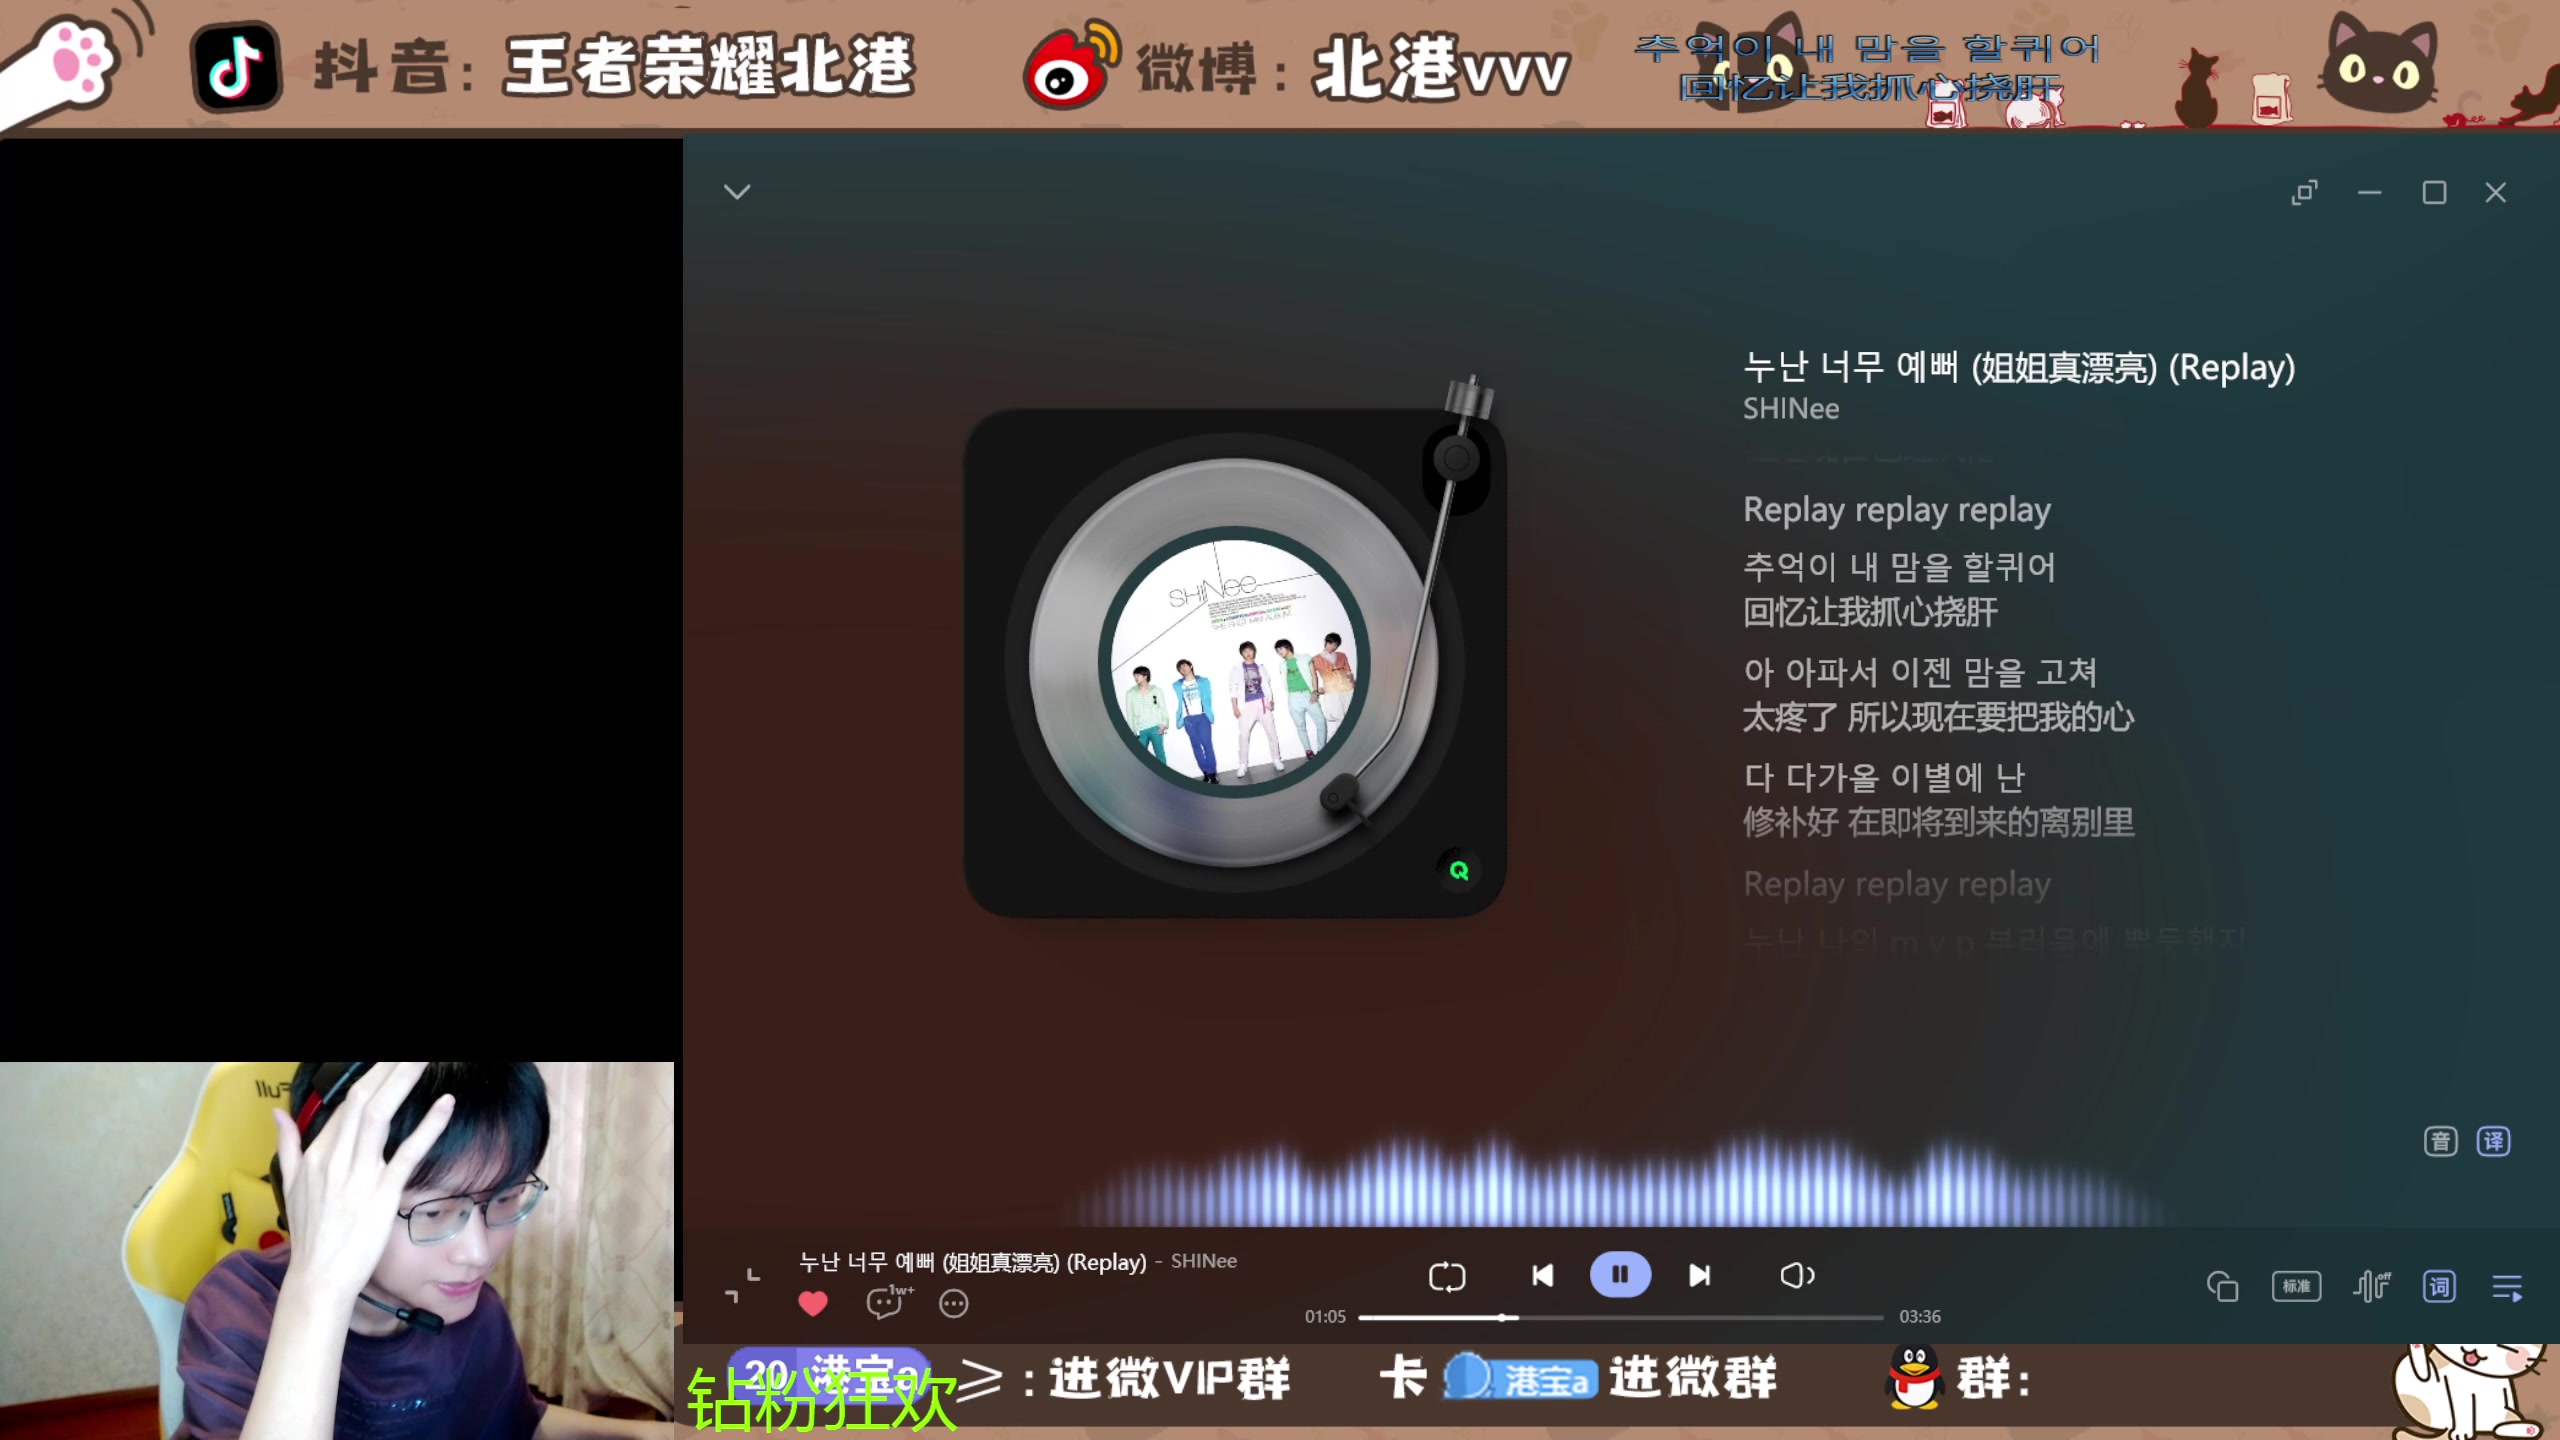Open song comments bubble icon

coord(886,1303)
